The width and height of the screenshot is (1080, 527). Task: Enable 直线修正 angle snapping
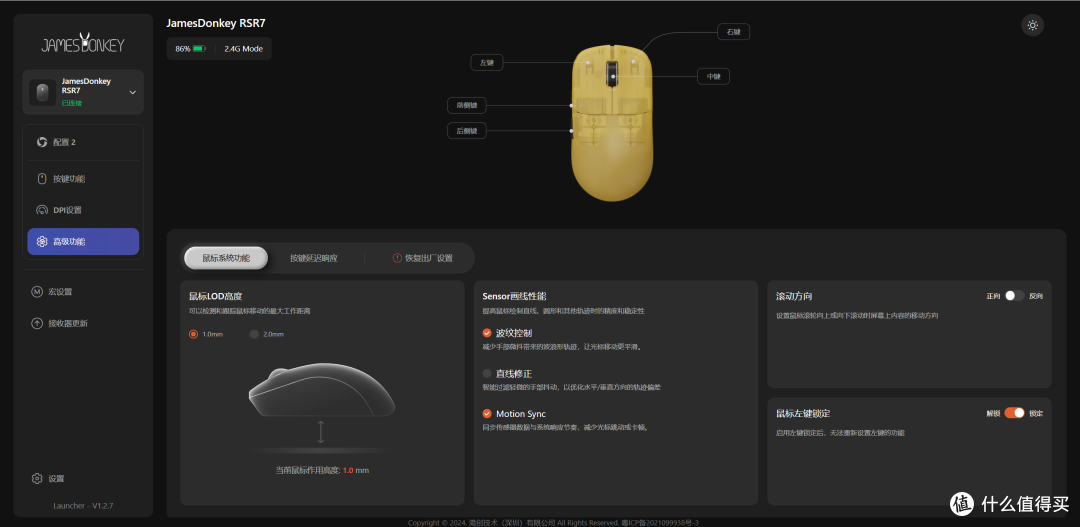tap(488, 373)
